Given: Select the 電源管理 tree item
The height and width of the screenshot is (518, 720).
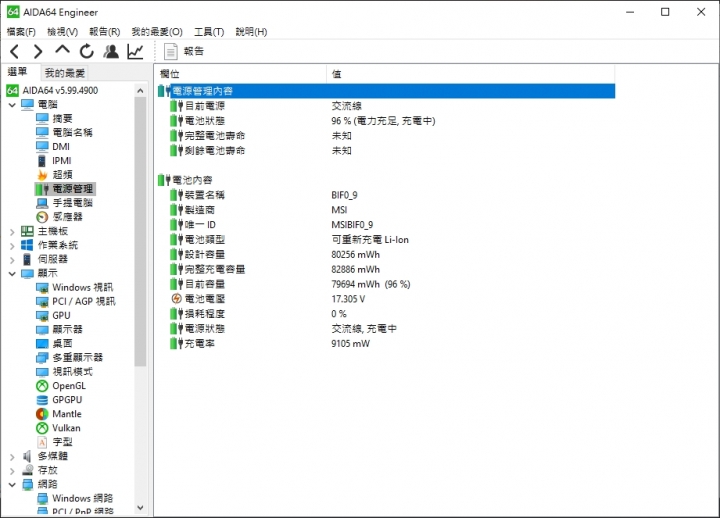Looking at the screenshot, I should coord(73,189).
